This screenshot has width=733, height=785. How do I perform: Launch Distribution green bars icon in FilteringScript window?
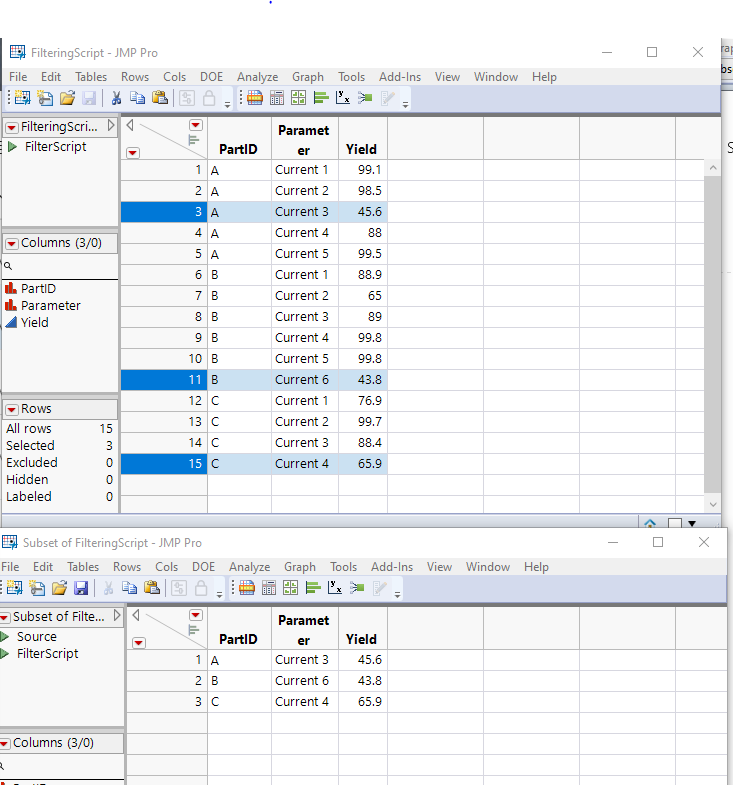pos(321,98)
